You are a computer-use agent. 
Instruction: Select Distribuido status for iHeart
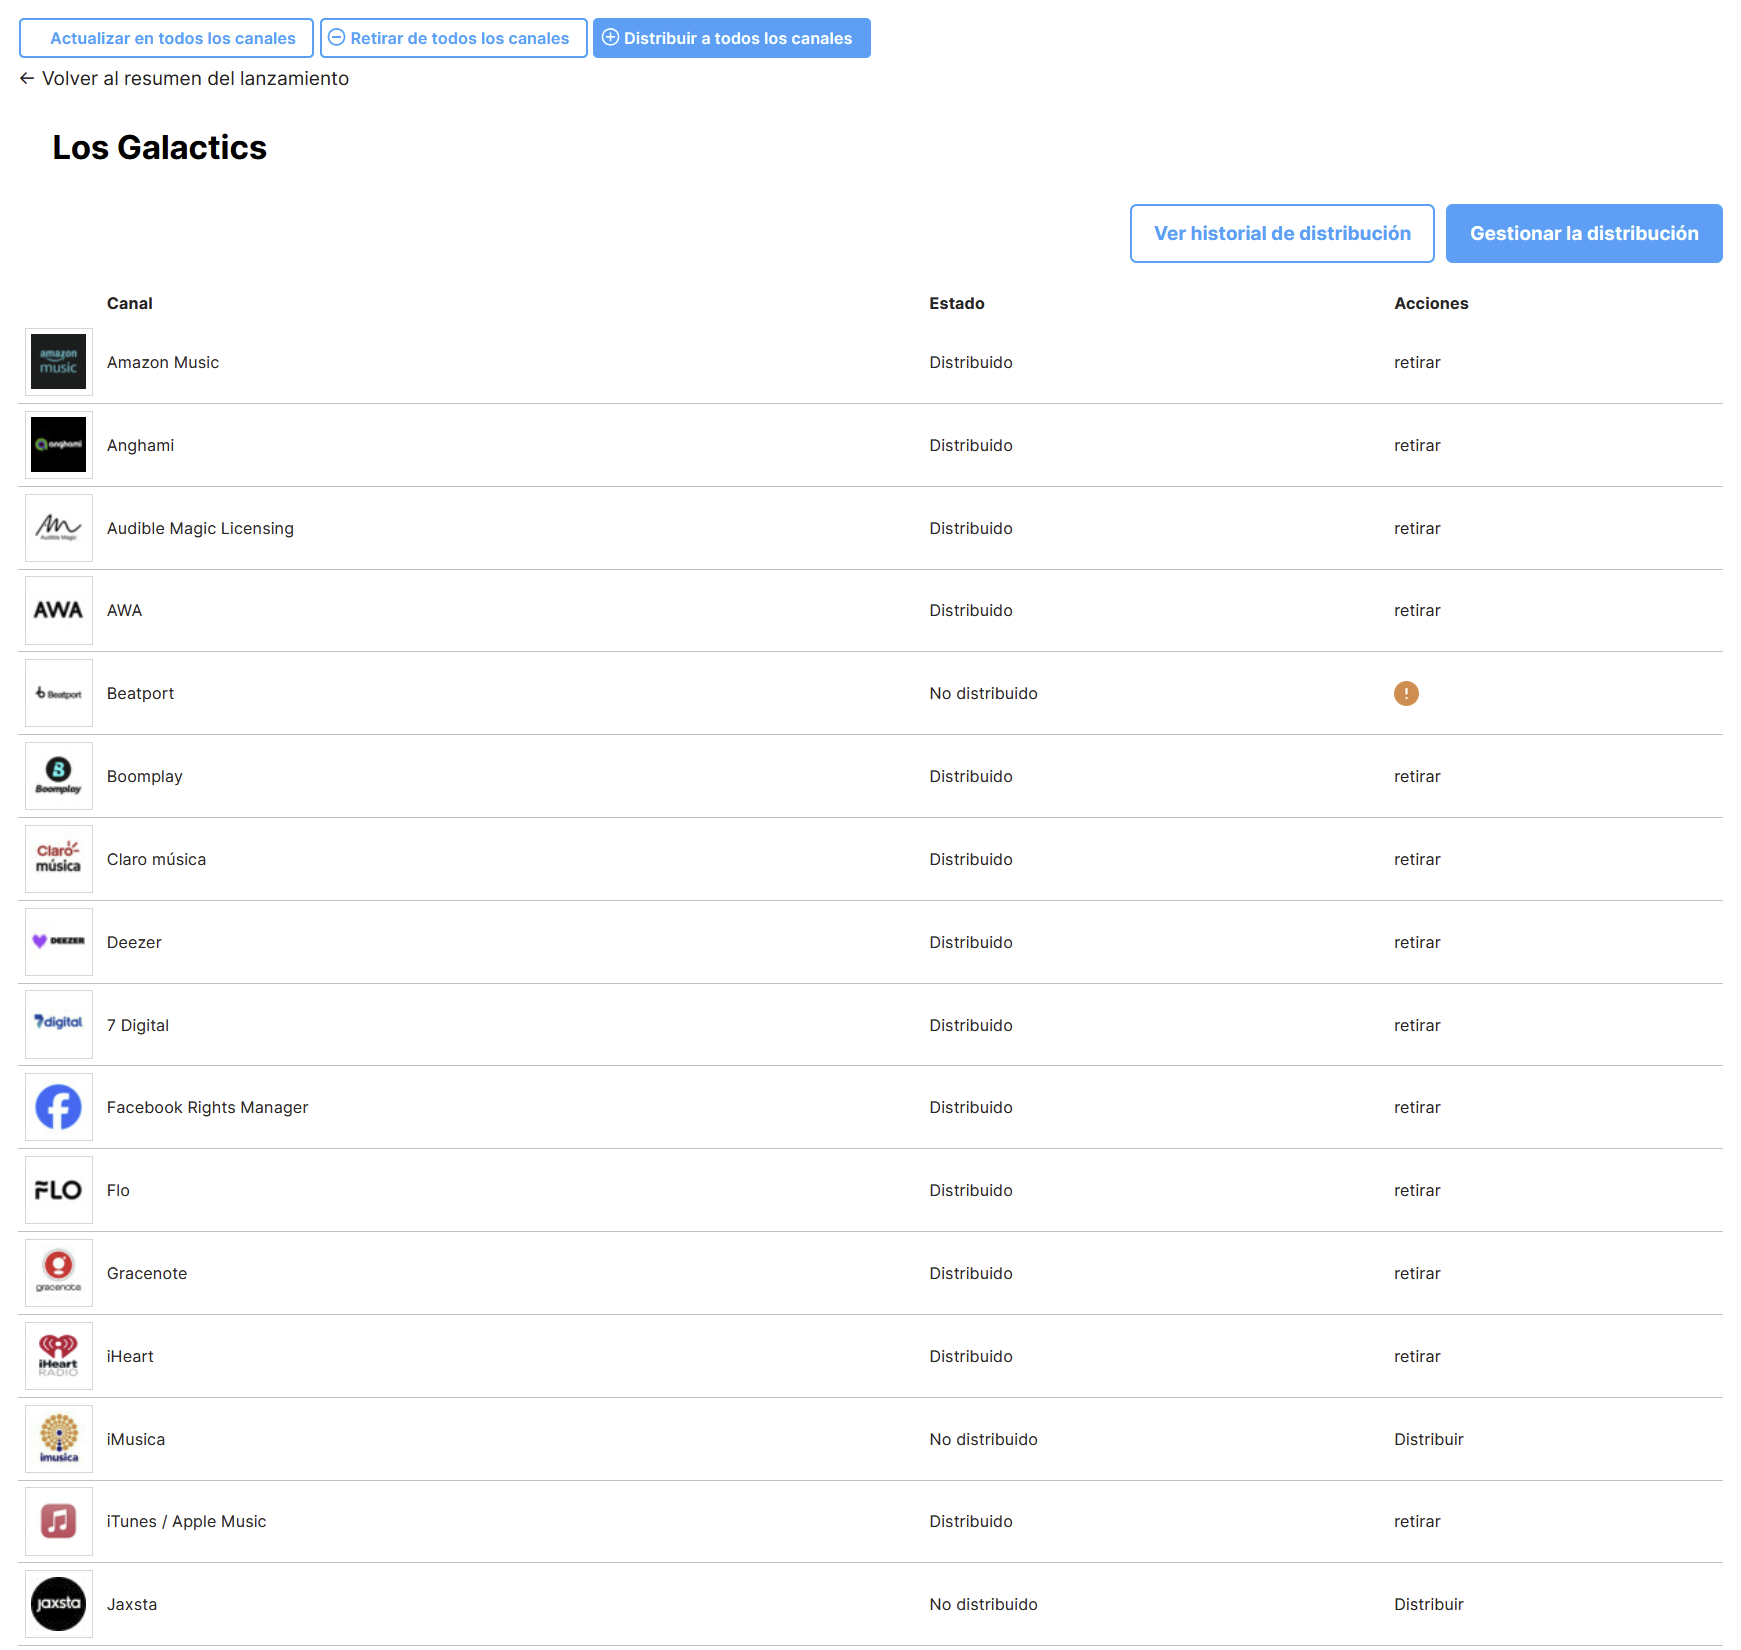coord(971,1356)
